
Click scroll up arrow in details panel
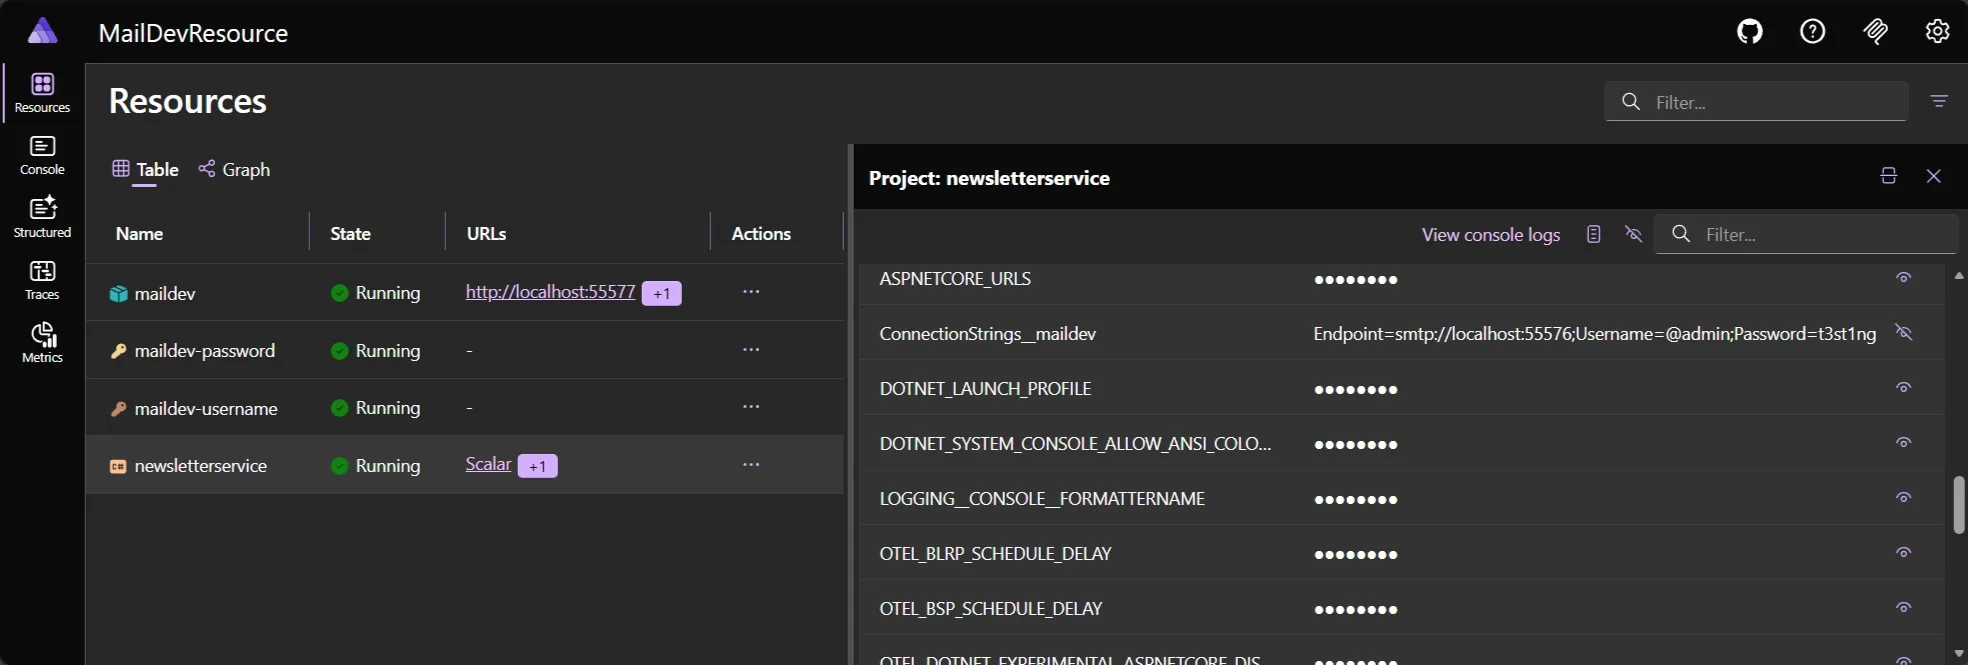coord(1959,275)
